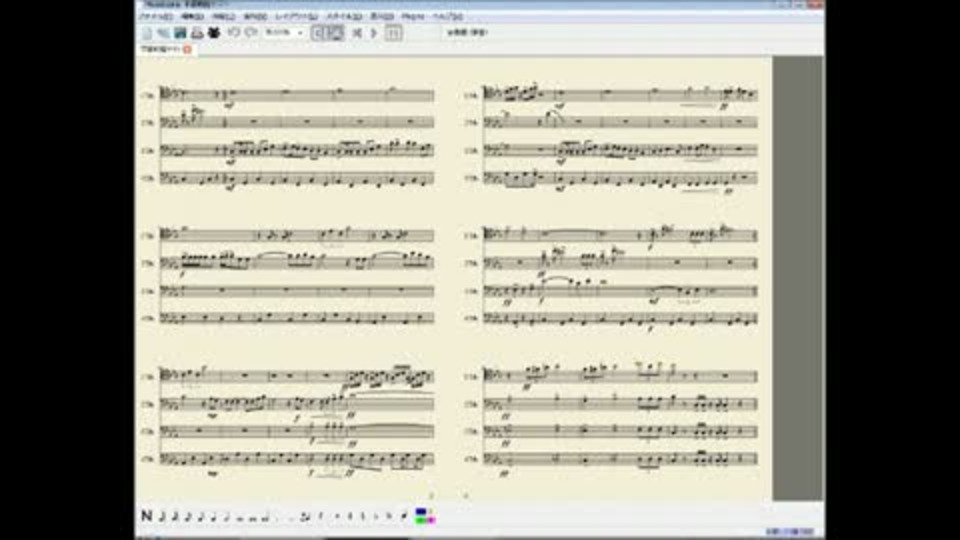
Task: Apply the double sharp accidental
Action: [x=337, y=517]
